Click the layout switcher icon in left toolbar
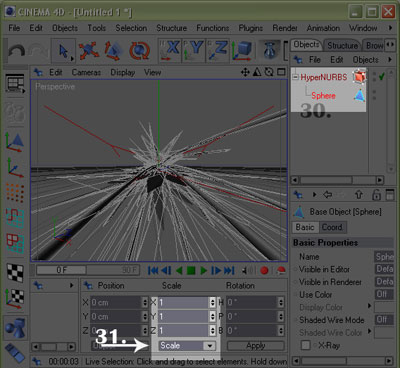This screenshot has height=368, width=400. [x=15, y=83]
